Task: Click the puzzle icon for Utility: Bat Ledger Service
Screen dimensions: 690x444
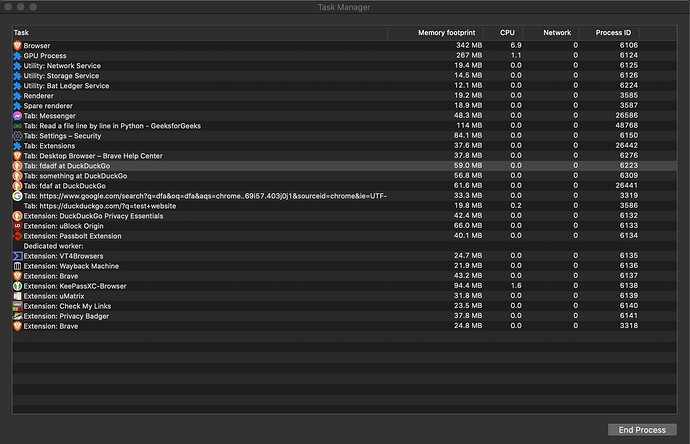Action: pyautogui.click(x=17, y=86)
